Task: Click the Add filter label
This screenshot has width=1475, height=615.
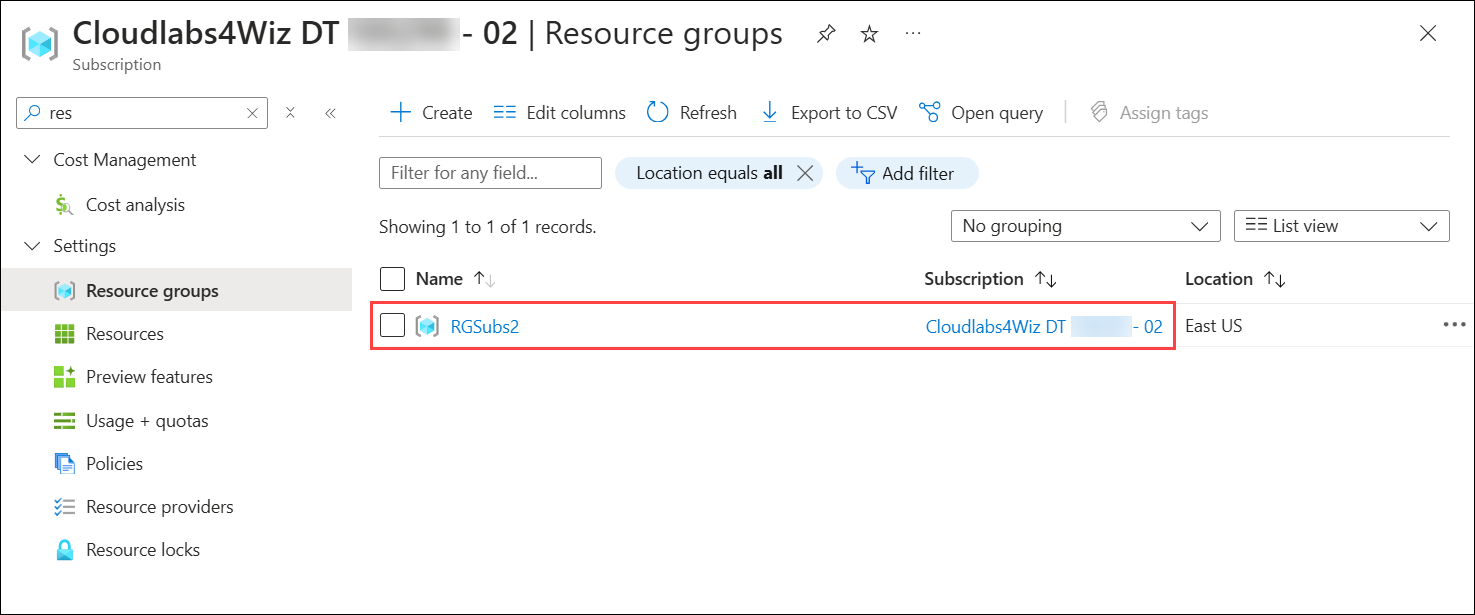Action: tap(918, 173)
